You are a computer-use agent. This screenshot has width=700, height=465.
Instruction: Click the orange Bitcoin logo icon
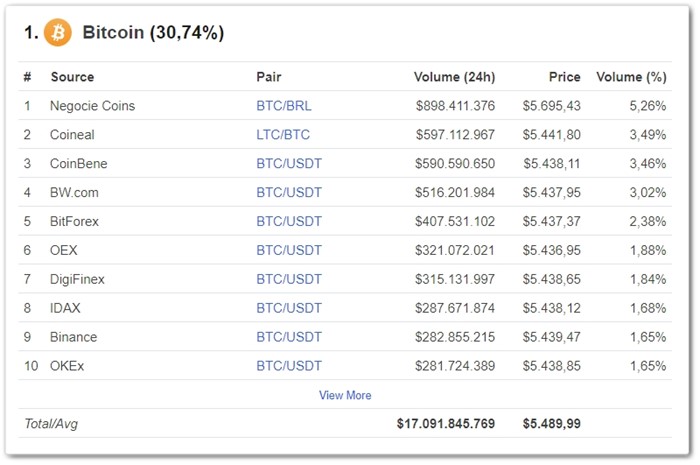(x=58, y=33)
